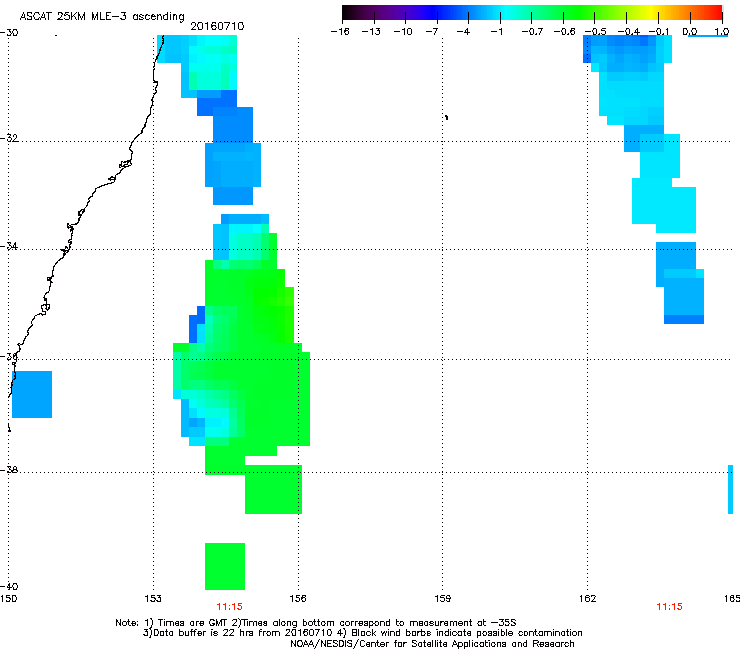Screen dimensions: 740x650
Task: Click the color scale label "-16"
Action: [x=340, y=32]
